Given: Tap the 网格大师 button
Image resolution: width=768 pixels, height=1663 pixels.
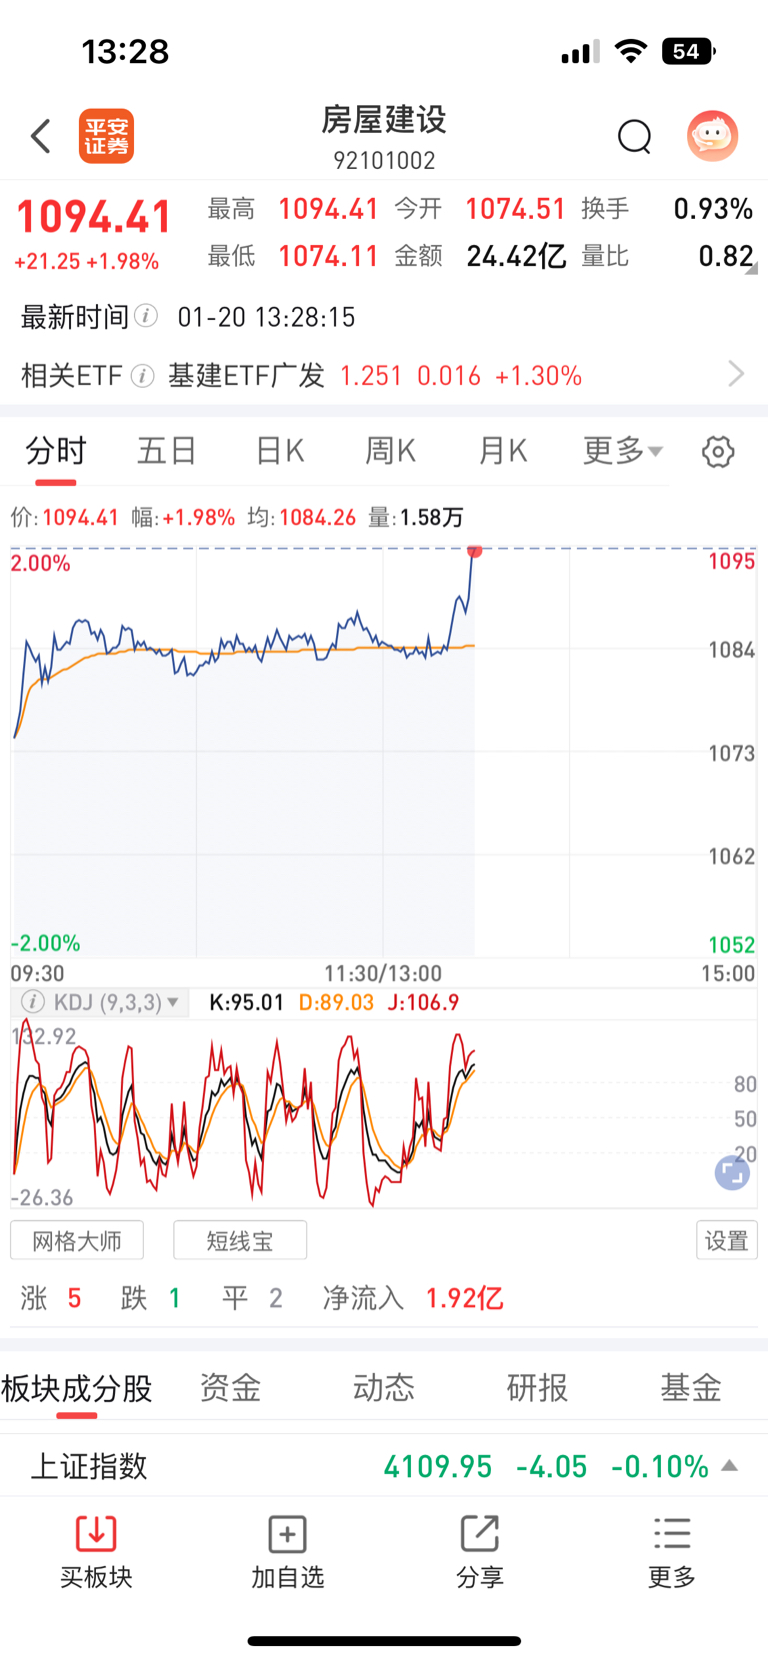Looking at the screenshot, I should (x=77, y=1241).
